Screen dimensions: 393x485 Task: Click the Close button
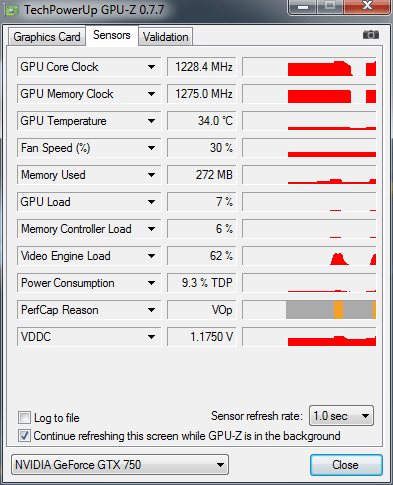tap(346, 465)
